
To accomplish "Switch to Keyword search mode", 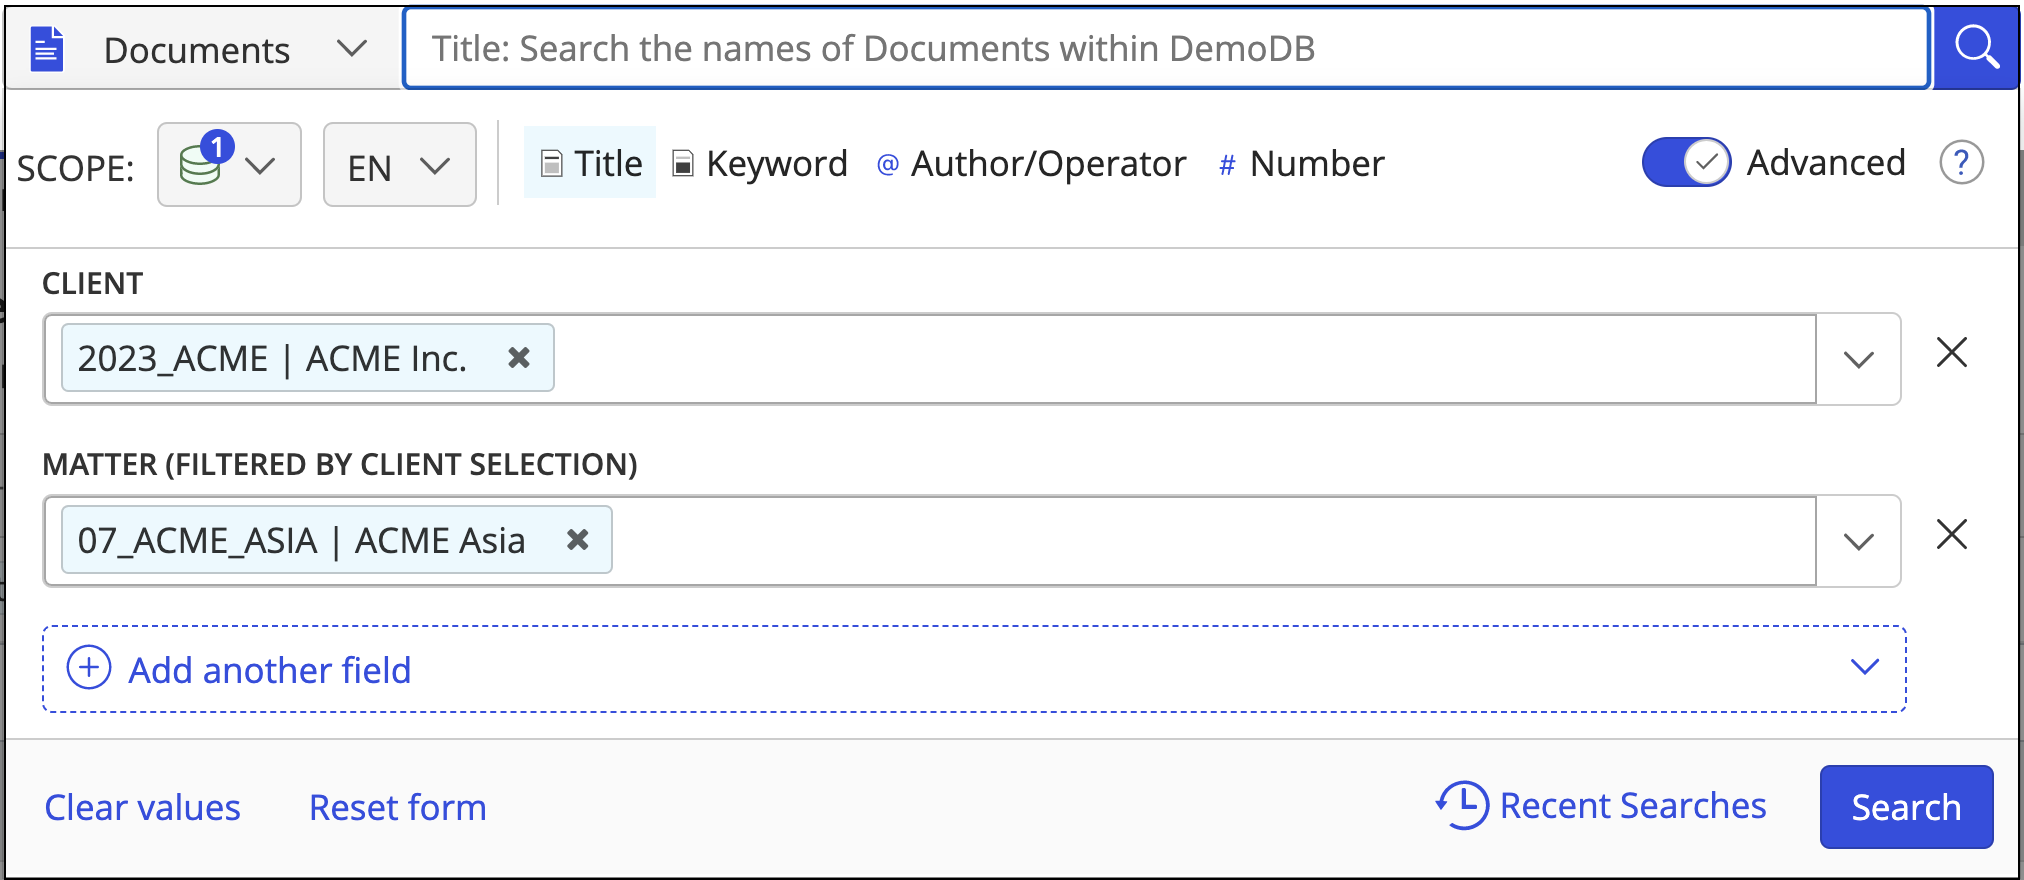I will 760,164.
